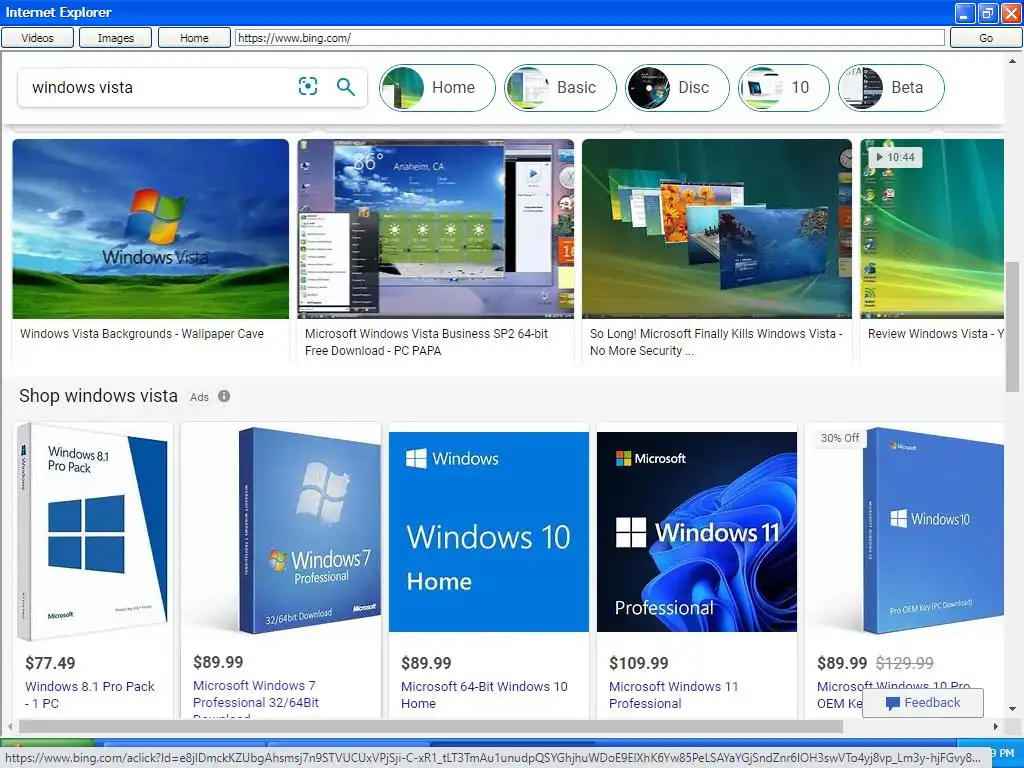Open the Vista Business SP2 screenshot thumbnail

pyautogui.click(x=436, y=229)
